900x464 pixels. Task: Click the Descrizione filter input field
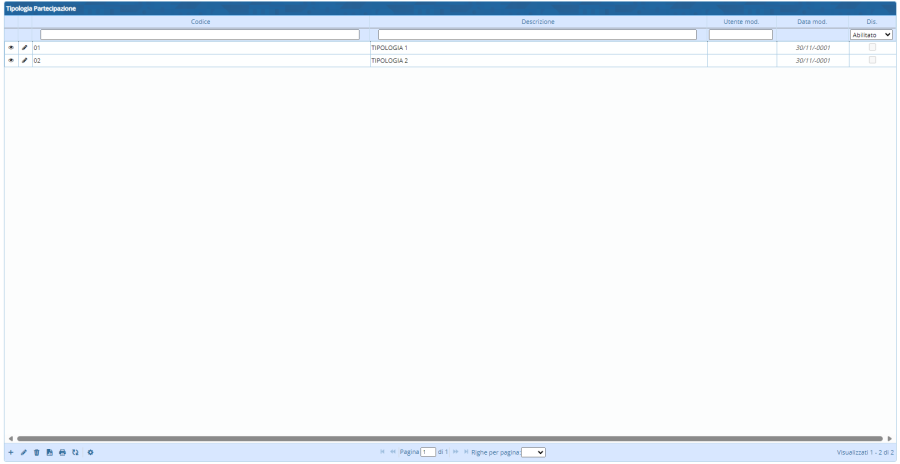point(537,34)
